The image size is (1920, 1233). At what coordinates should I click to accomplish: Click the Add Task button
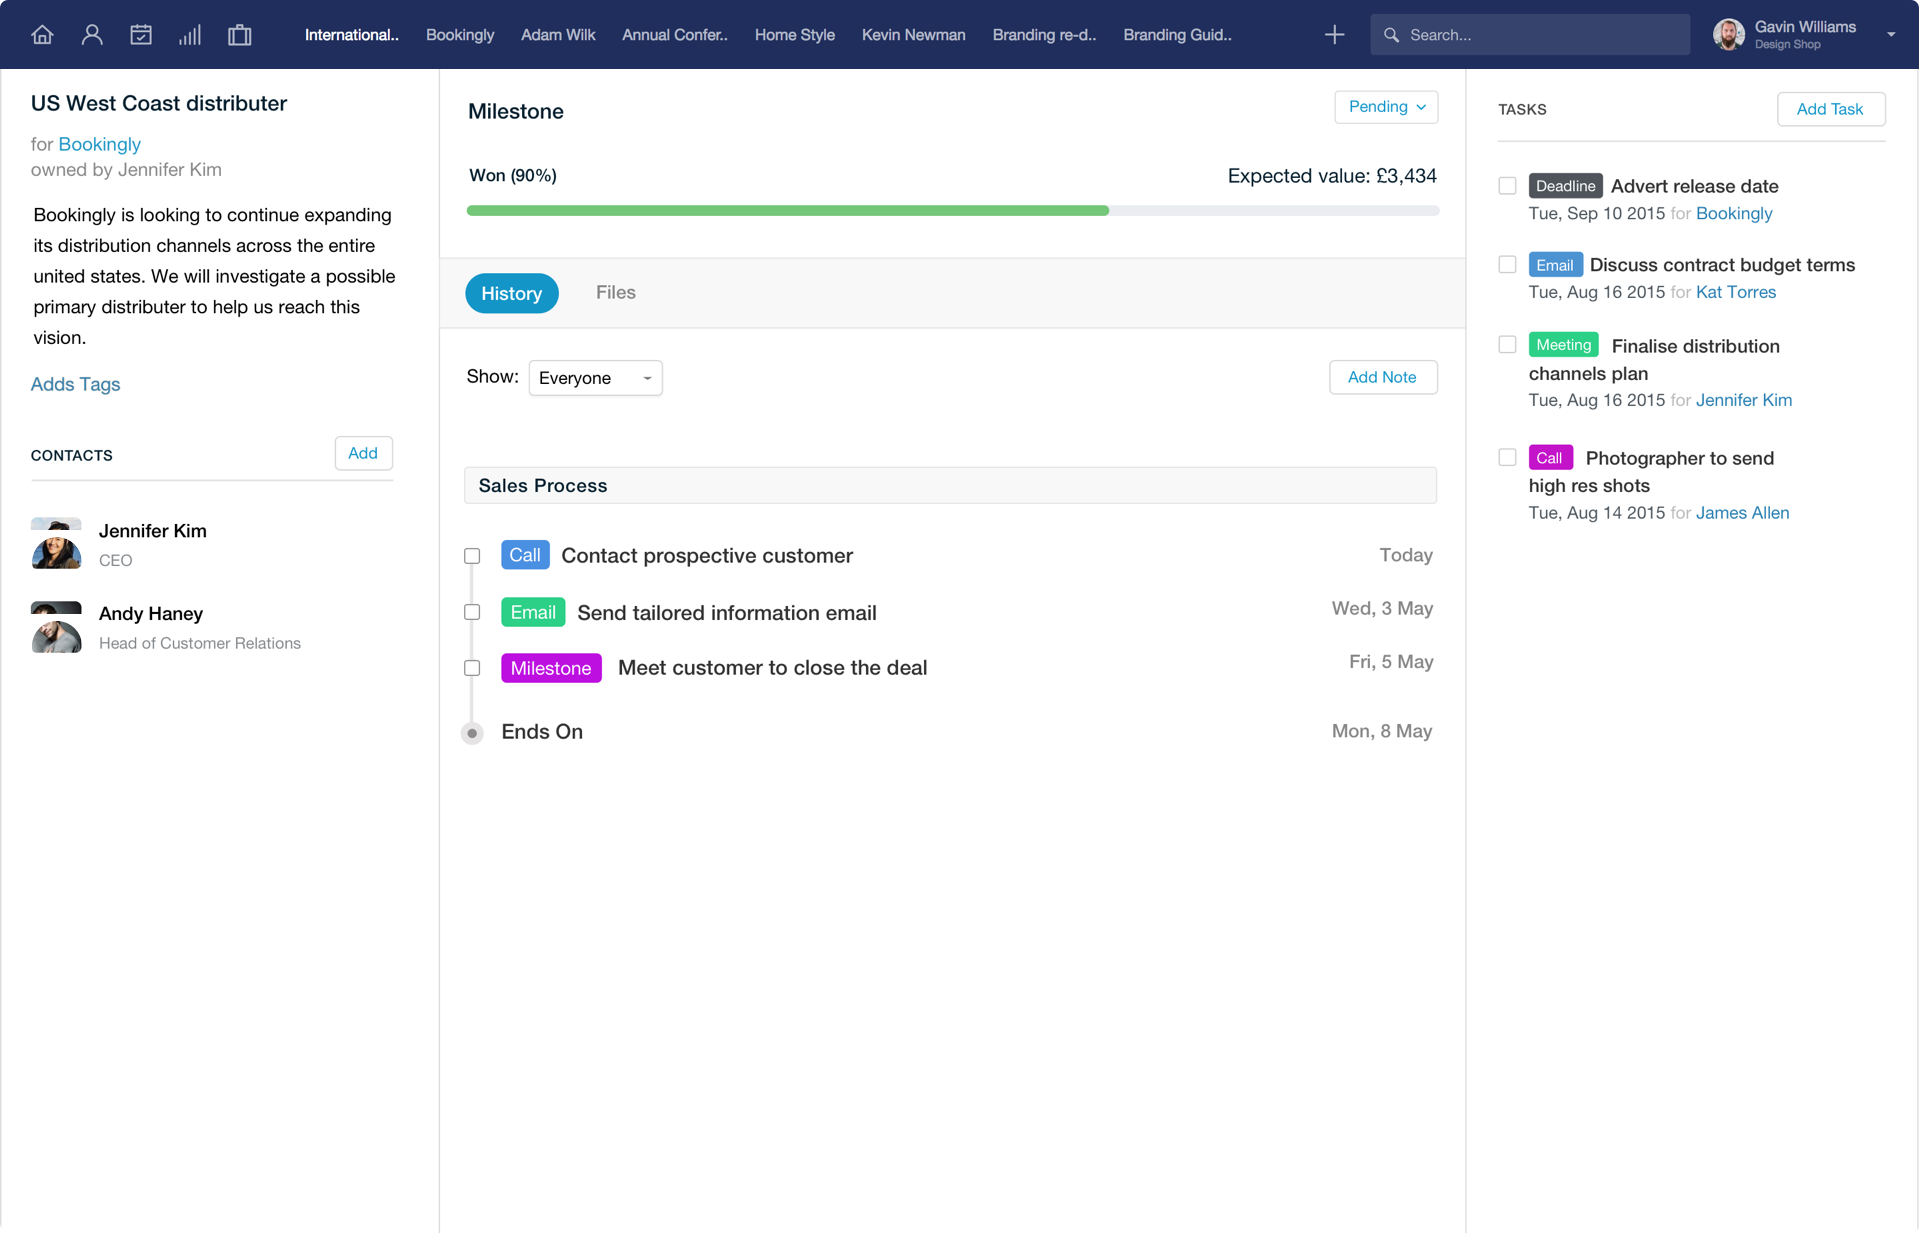1830,109
